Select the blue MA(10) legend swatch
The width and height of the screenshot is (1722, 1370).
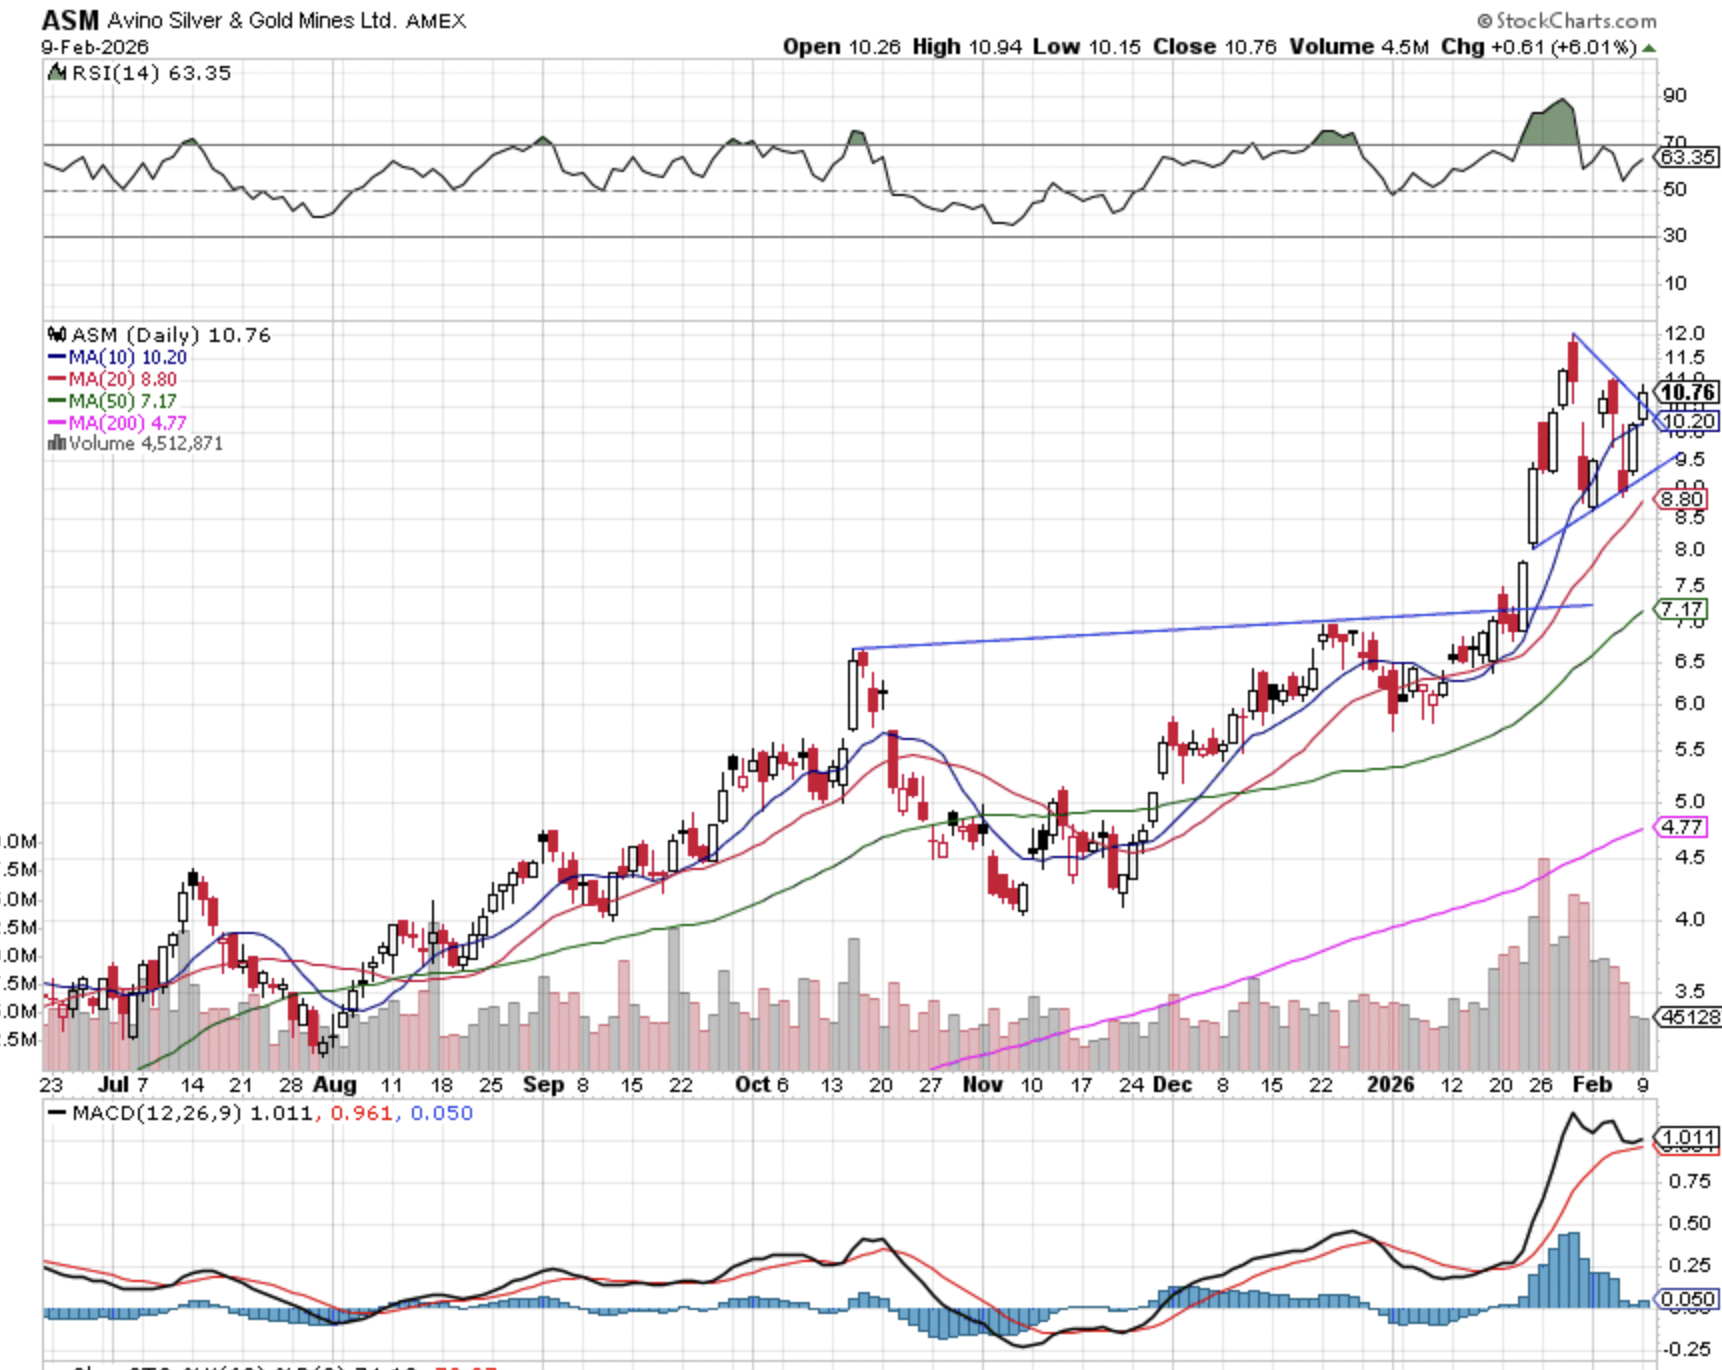(57, 357)
